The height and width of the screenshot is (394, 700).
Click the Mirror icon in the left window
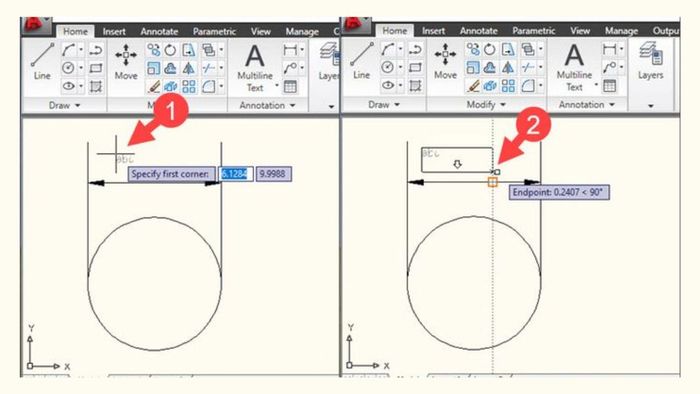click(188, 68)
